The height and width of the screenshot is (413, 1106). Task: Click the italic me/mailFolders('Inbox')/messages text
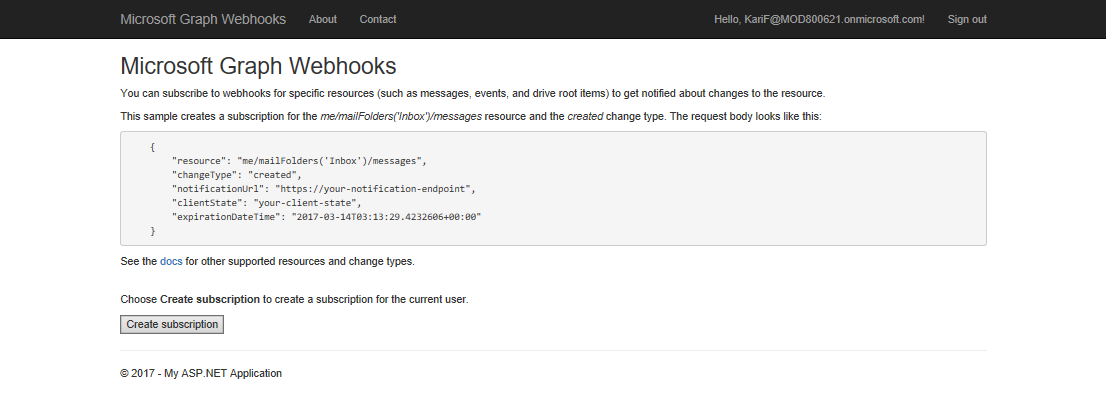coord(401,116)
